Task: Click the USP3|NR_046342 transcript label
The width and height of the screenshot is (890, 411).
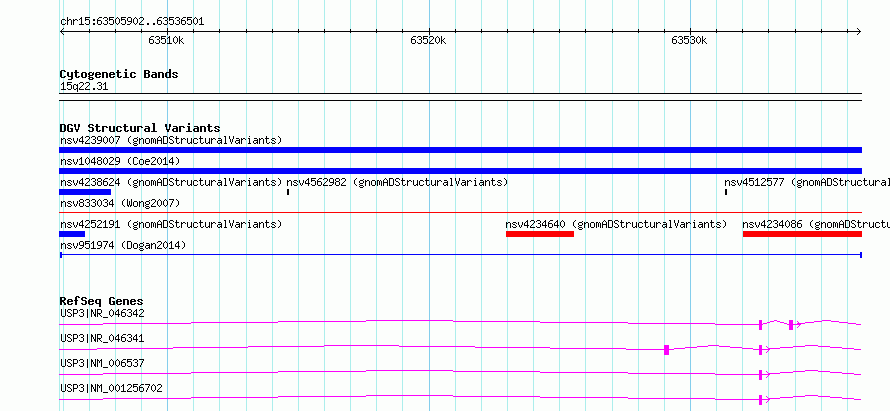Action: pyautogui.click(x=102, y=313)
